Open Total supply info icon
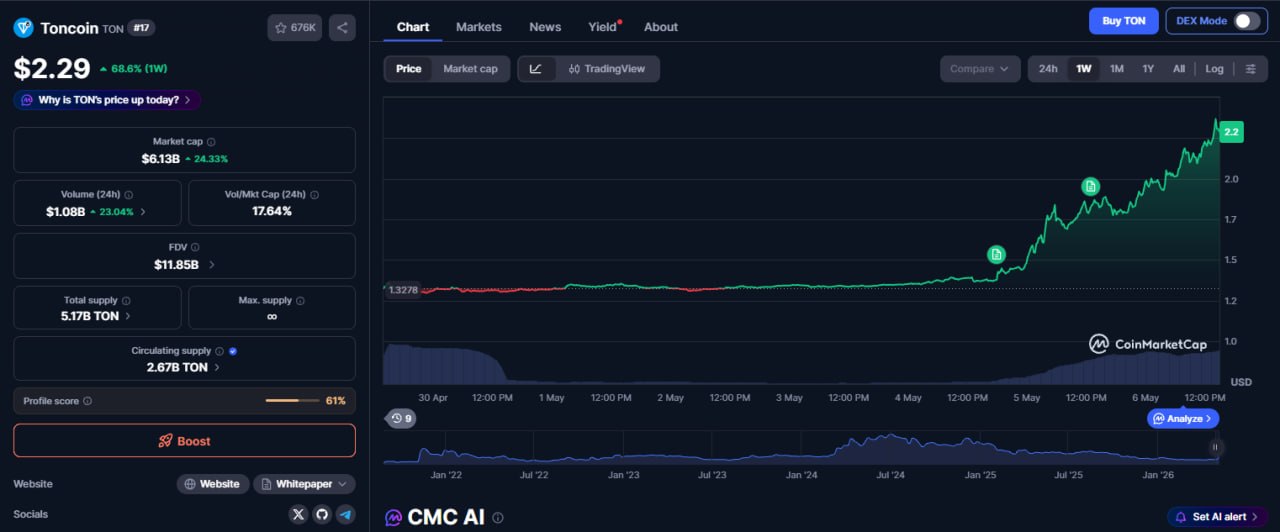Viewport: 1280px width, 532px height. (x=126, y=300)
